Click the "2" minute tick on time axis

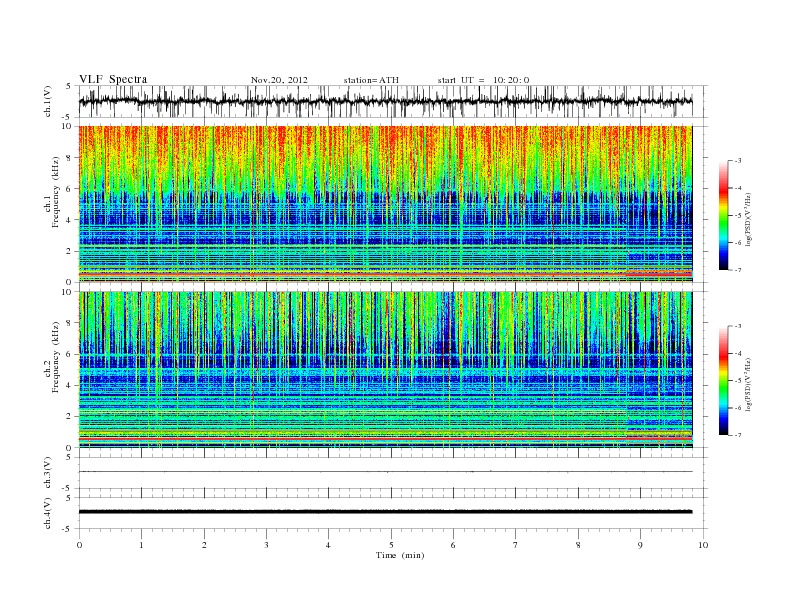click(204, 545)
